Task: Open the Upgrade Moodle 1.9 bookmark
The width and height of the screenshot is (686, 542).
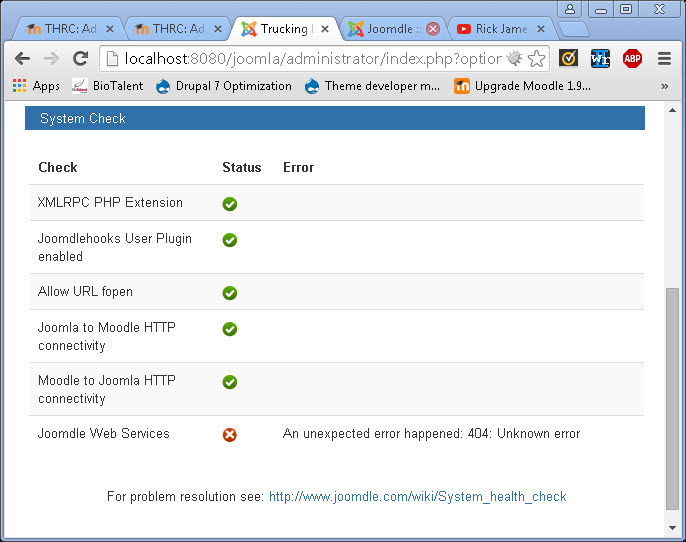Action: pos(522,86)
